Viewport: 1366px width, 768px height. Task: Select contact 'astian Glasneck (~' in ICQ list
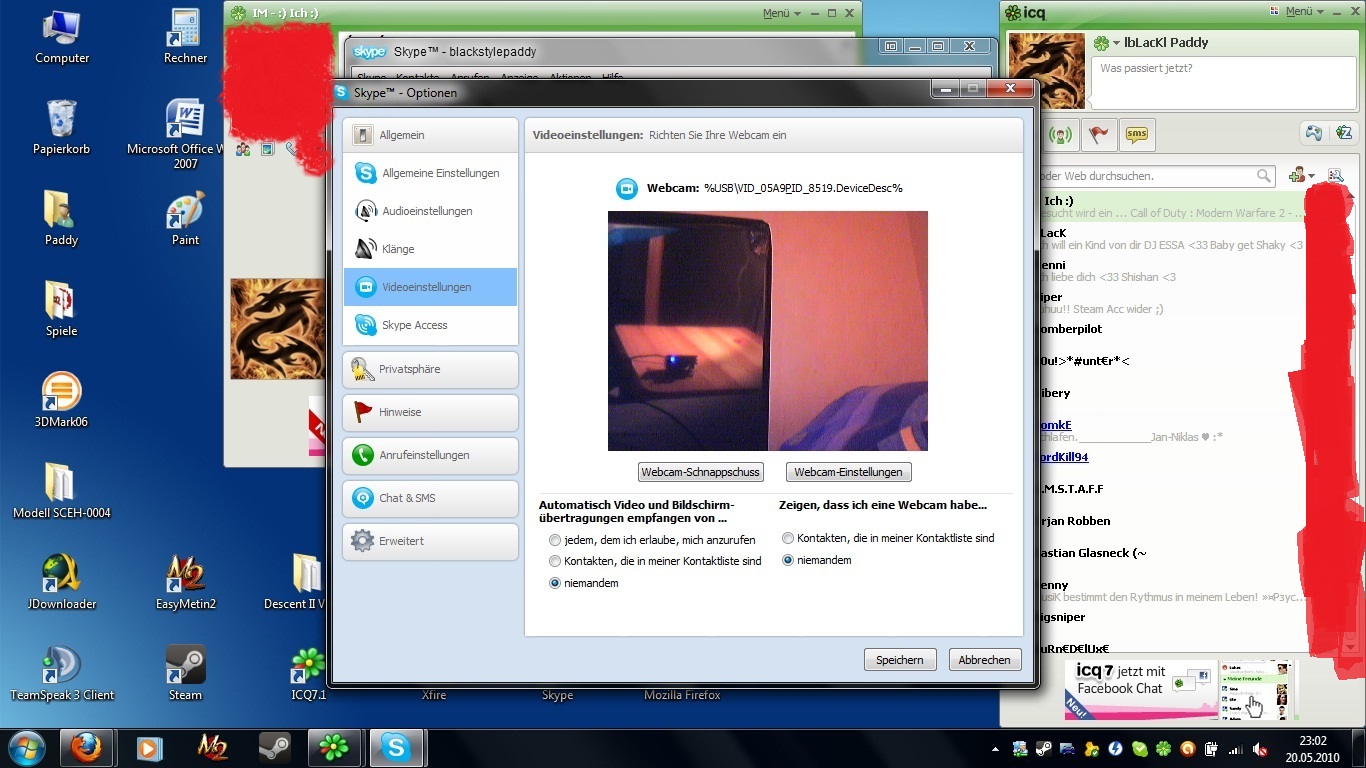(x=1093, y=553)
